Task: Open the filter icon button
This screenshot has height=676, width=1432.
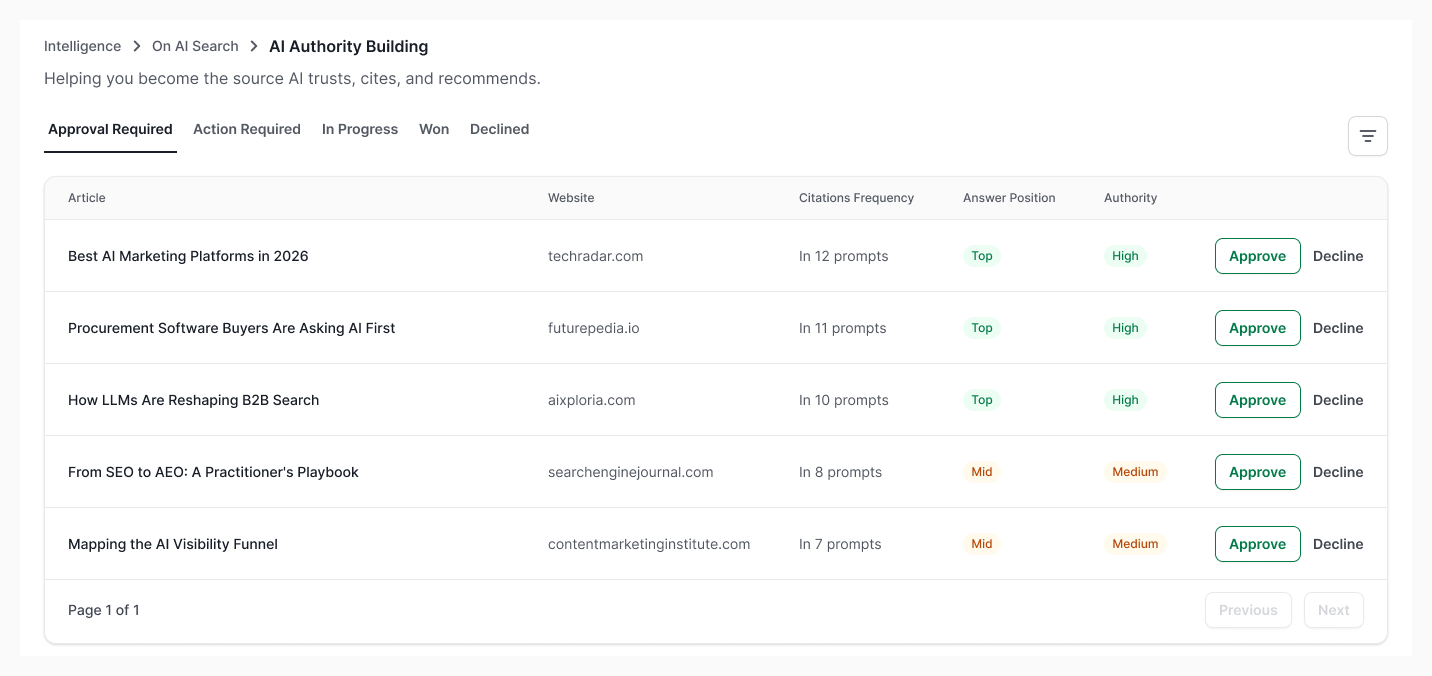Action: [x=1367, y=136]
